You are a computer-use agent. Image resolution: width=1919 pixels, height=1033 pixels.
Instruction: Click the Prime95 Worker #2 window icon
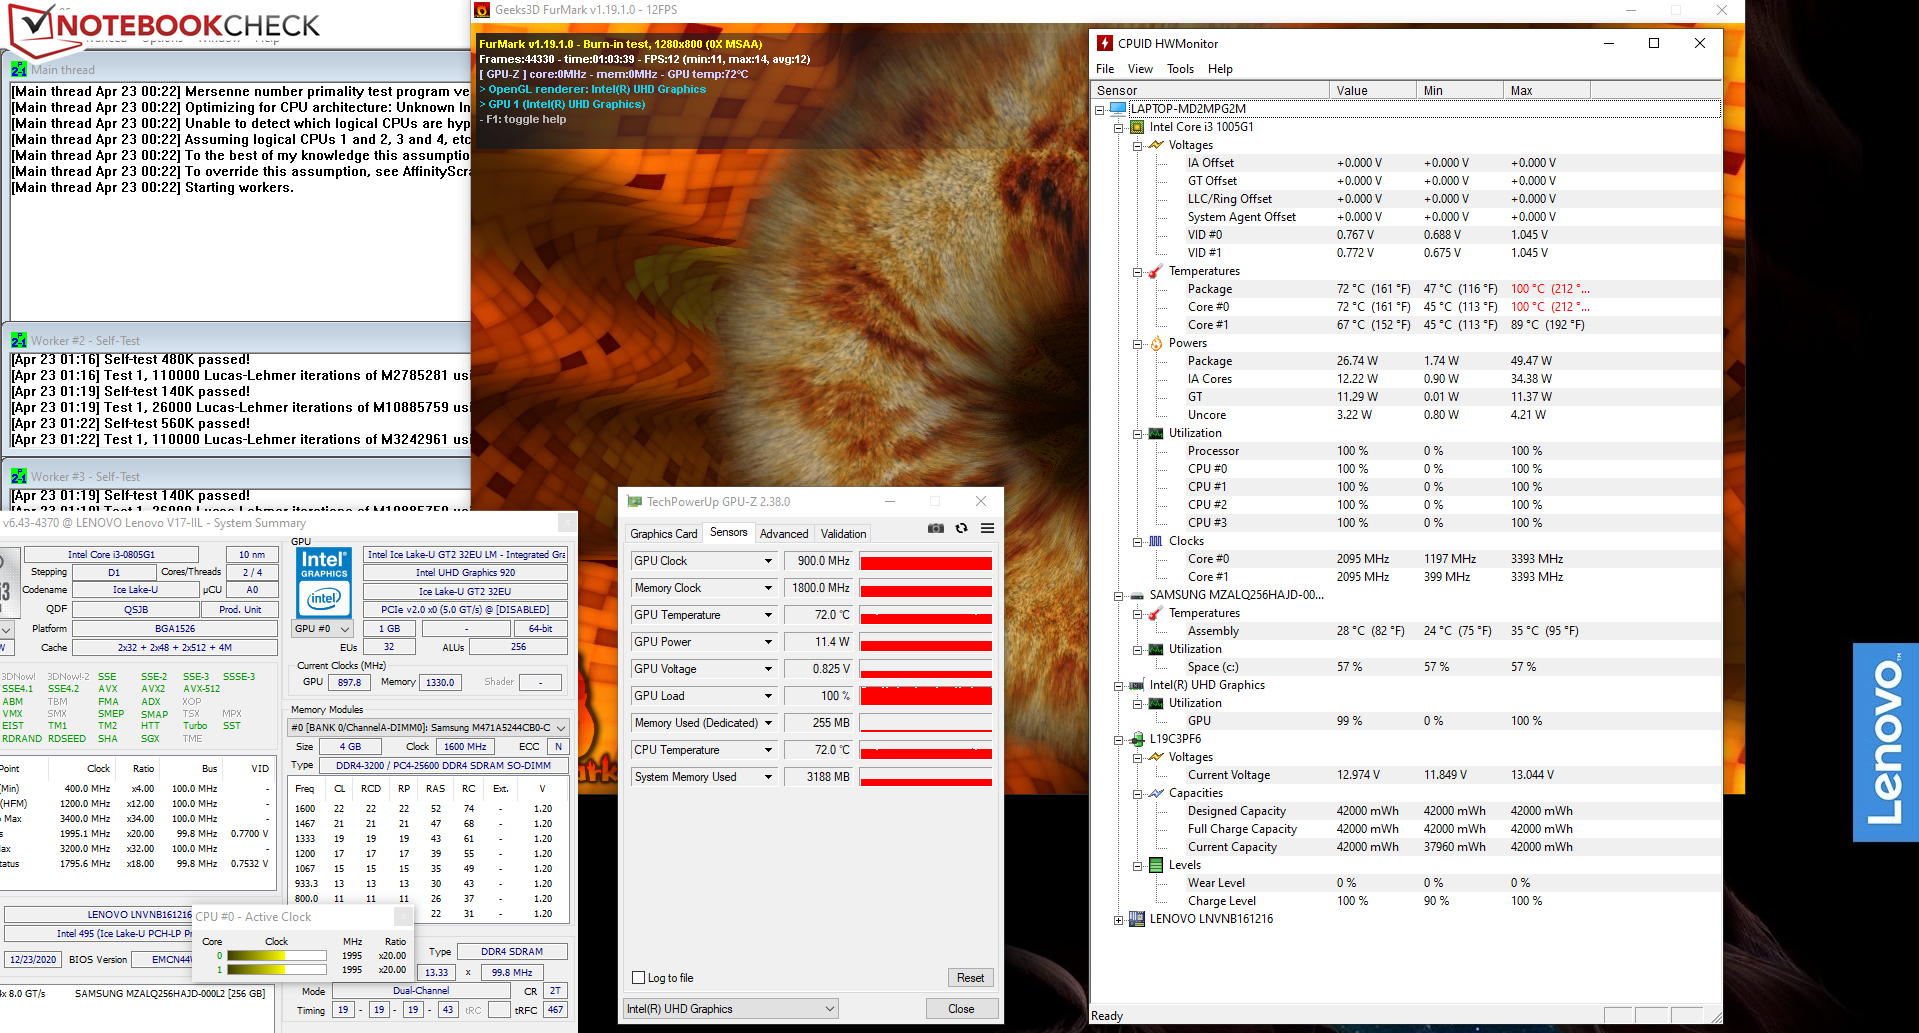19,340
